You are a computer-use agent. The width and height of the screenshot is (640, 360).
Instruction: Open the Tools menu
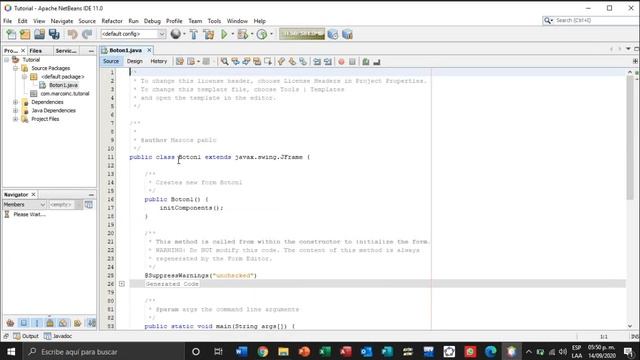[214, 21]
